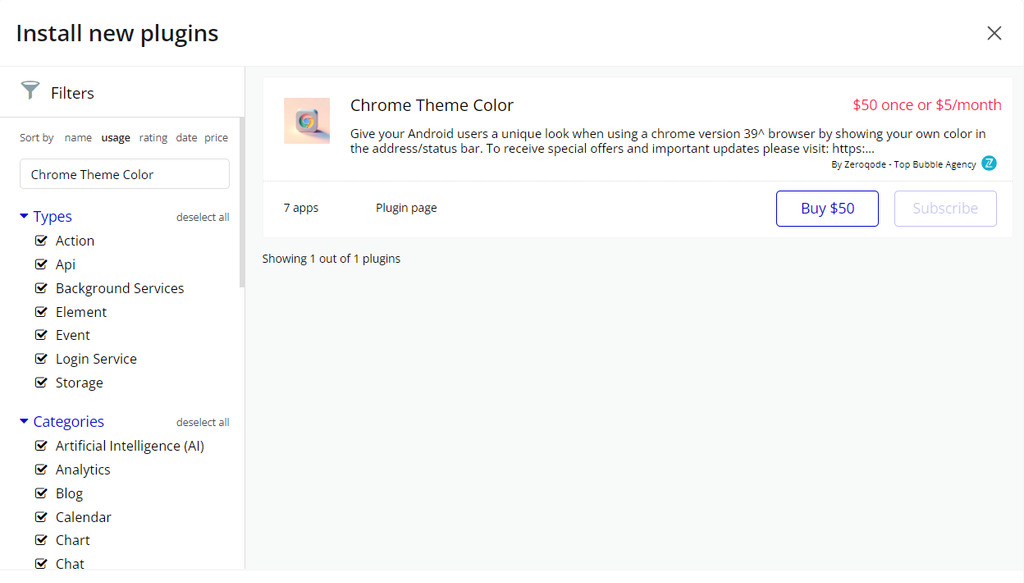The image size is (1024, 583).
Task: Click the 7 apps label
Action: (x=301, y=208)
